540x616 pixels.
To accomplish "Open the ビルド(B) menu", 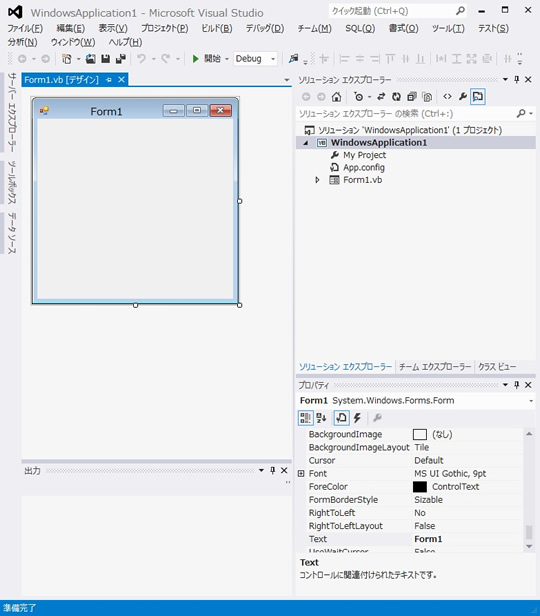I will point(217,28).
